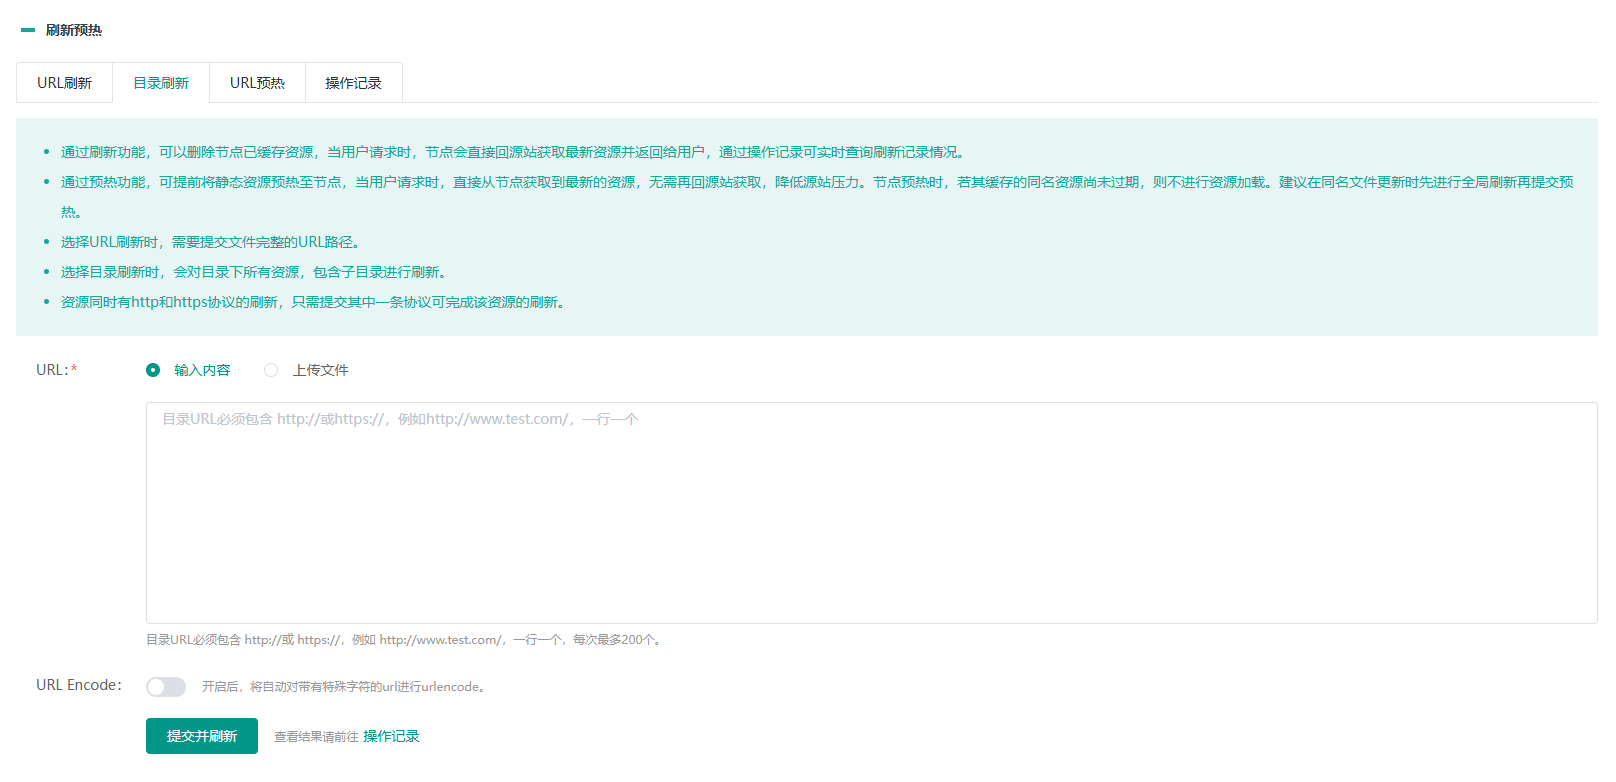Open the 操作记录 link beside the submit button

391,736
